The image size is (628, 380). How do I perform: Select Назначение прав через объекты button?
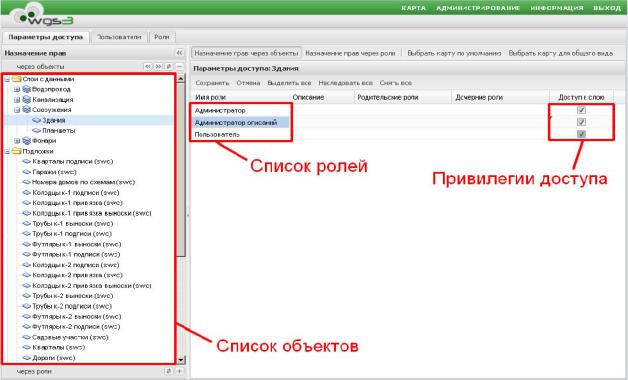246,53
